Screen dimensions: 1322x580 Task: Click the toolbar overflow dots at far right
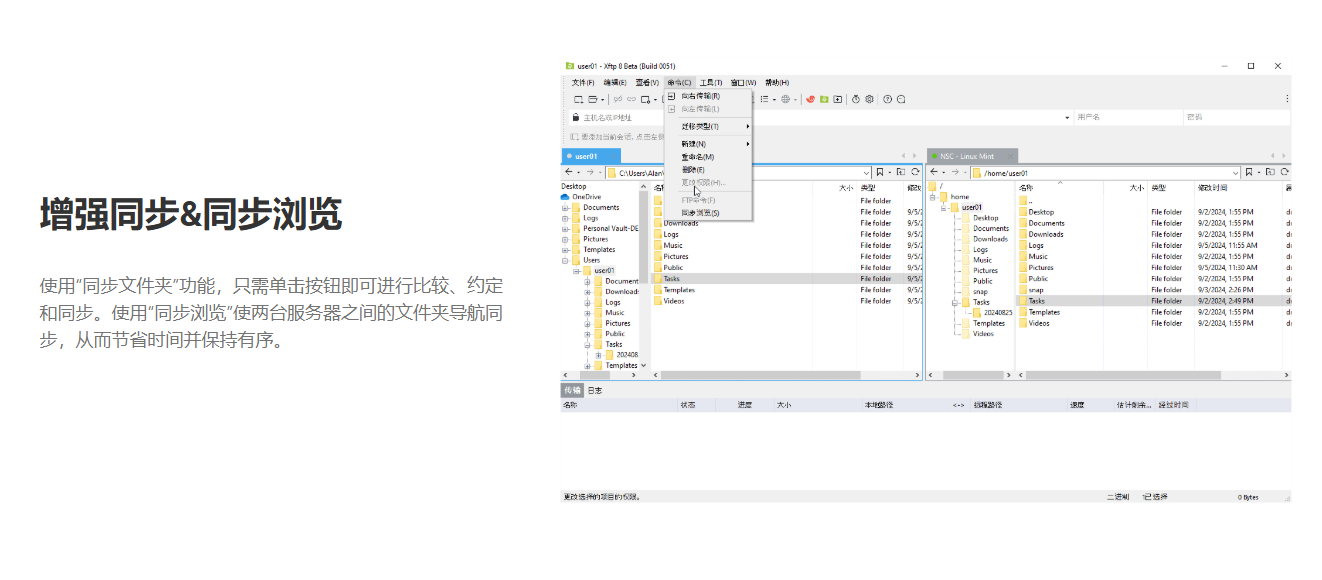(x=1287, y=99)
